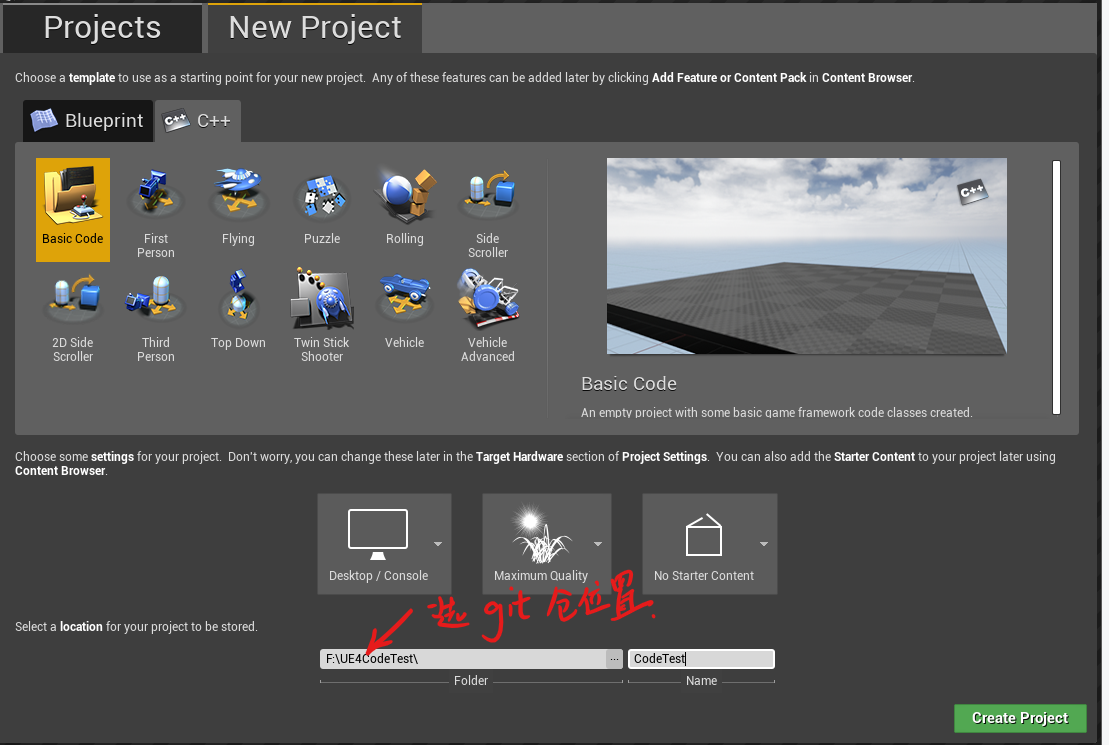
Task: Click the Create Project button
Action: [1020, 718]
